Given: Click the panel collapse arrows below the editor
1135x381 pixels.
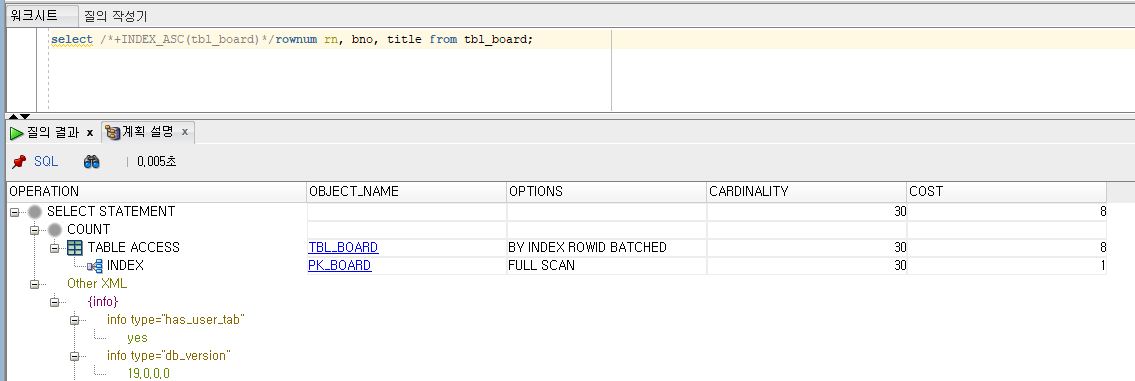Looking at the screenshot, I should click(20, 116).
